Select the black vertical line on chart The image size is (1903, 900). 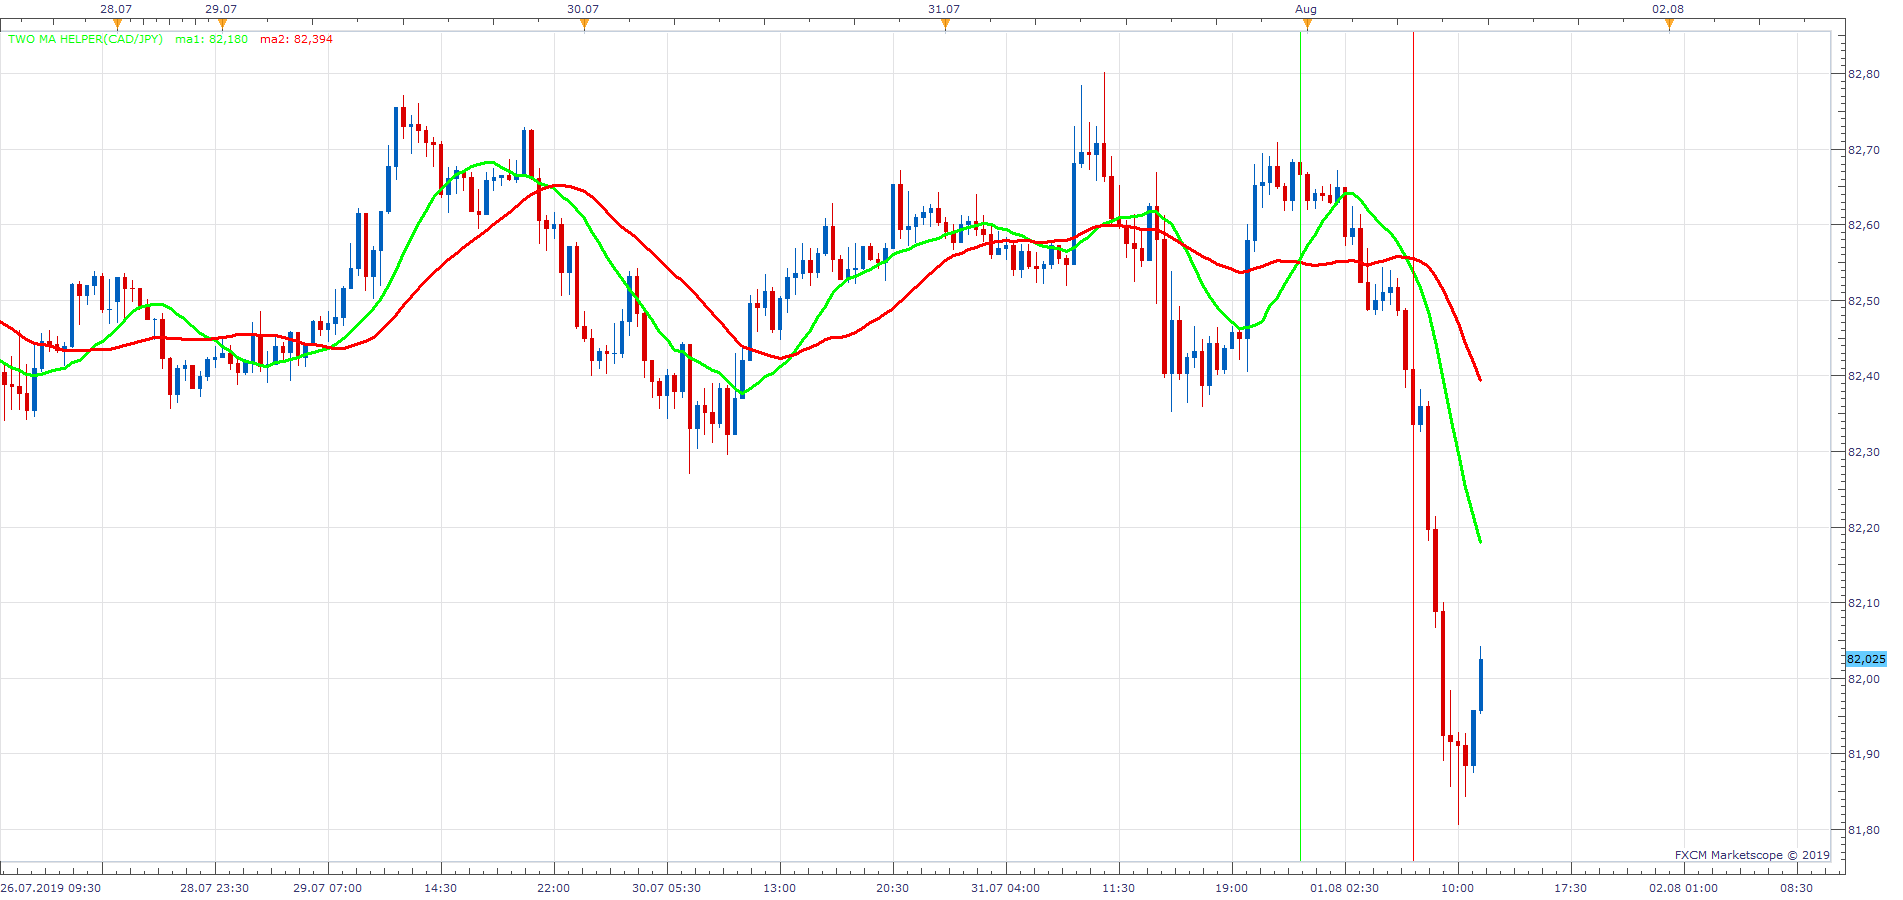click(x=1413, y=445)
